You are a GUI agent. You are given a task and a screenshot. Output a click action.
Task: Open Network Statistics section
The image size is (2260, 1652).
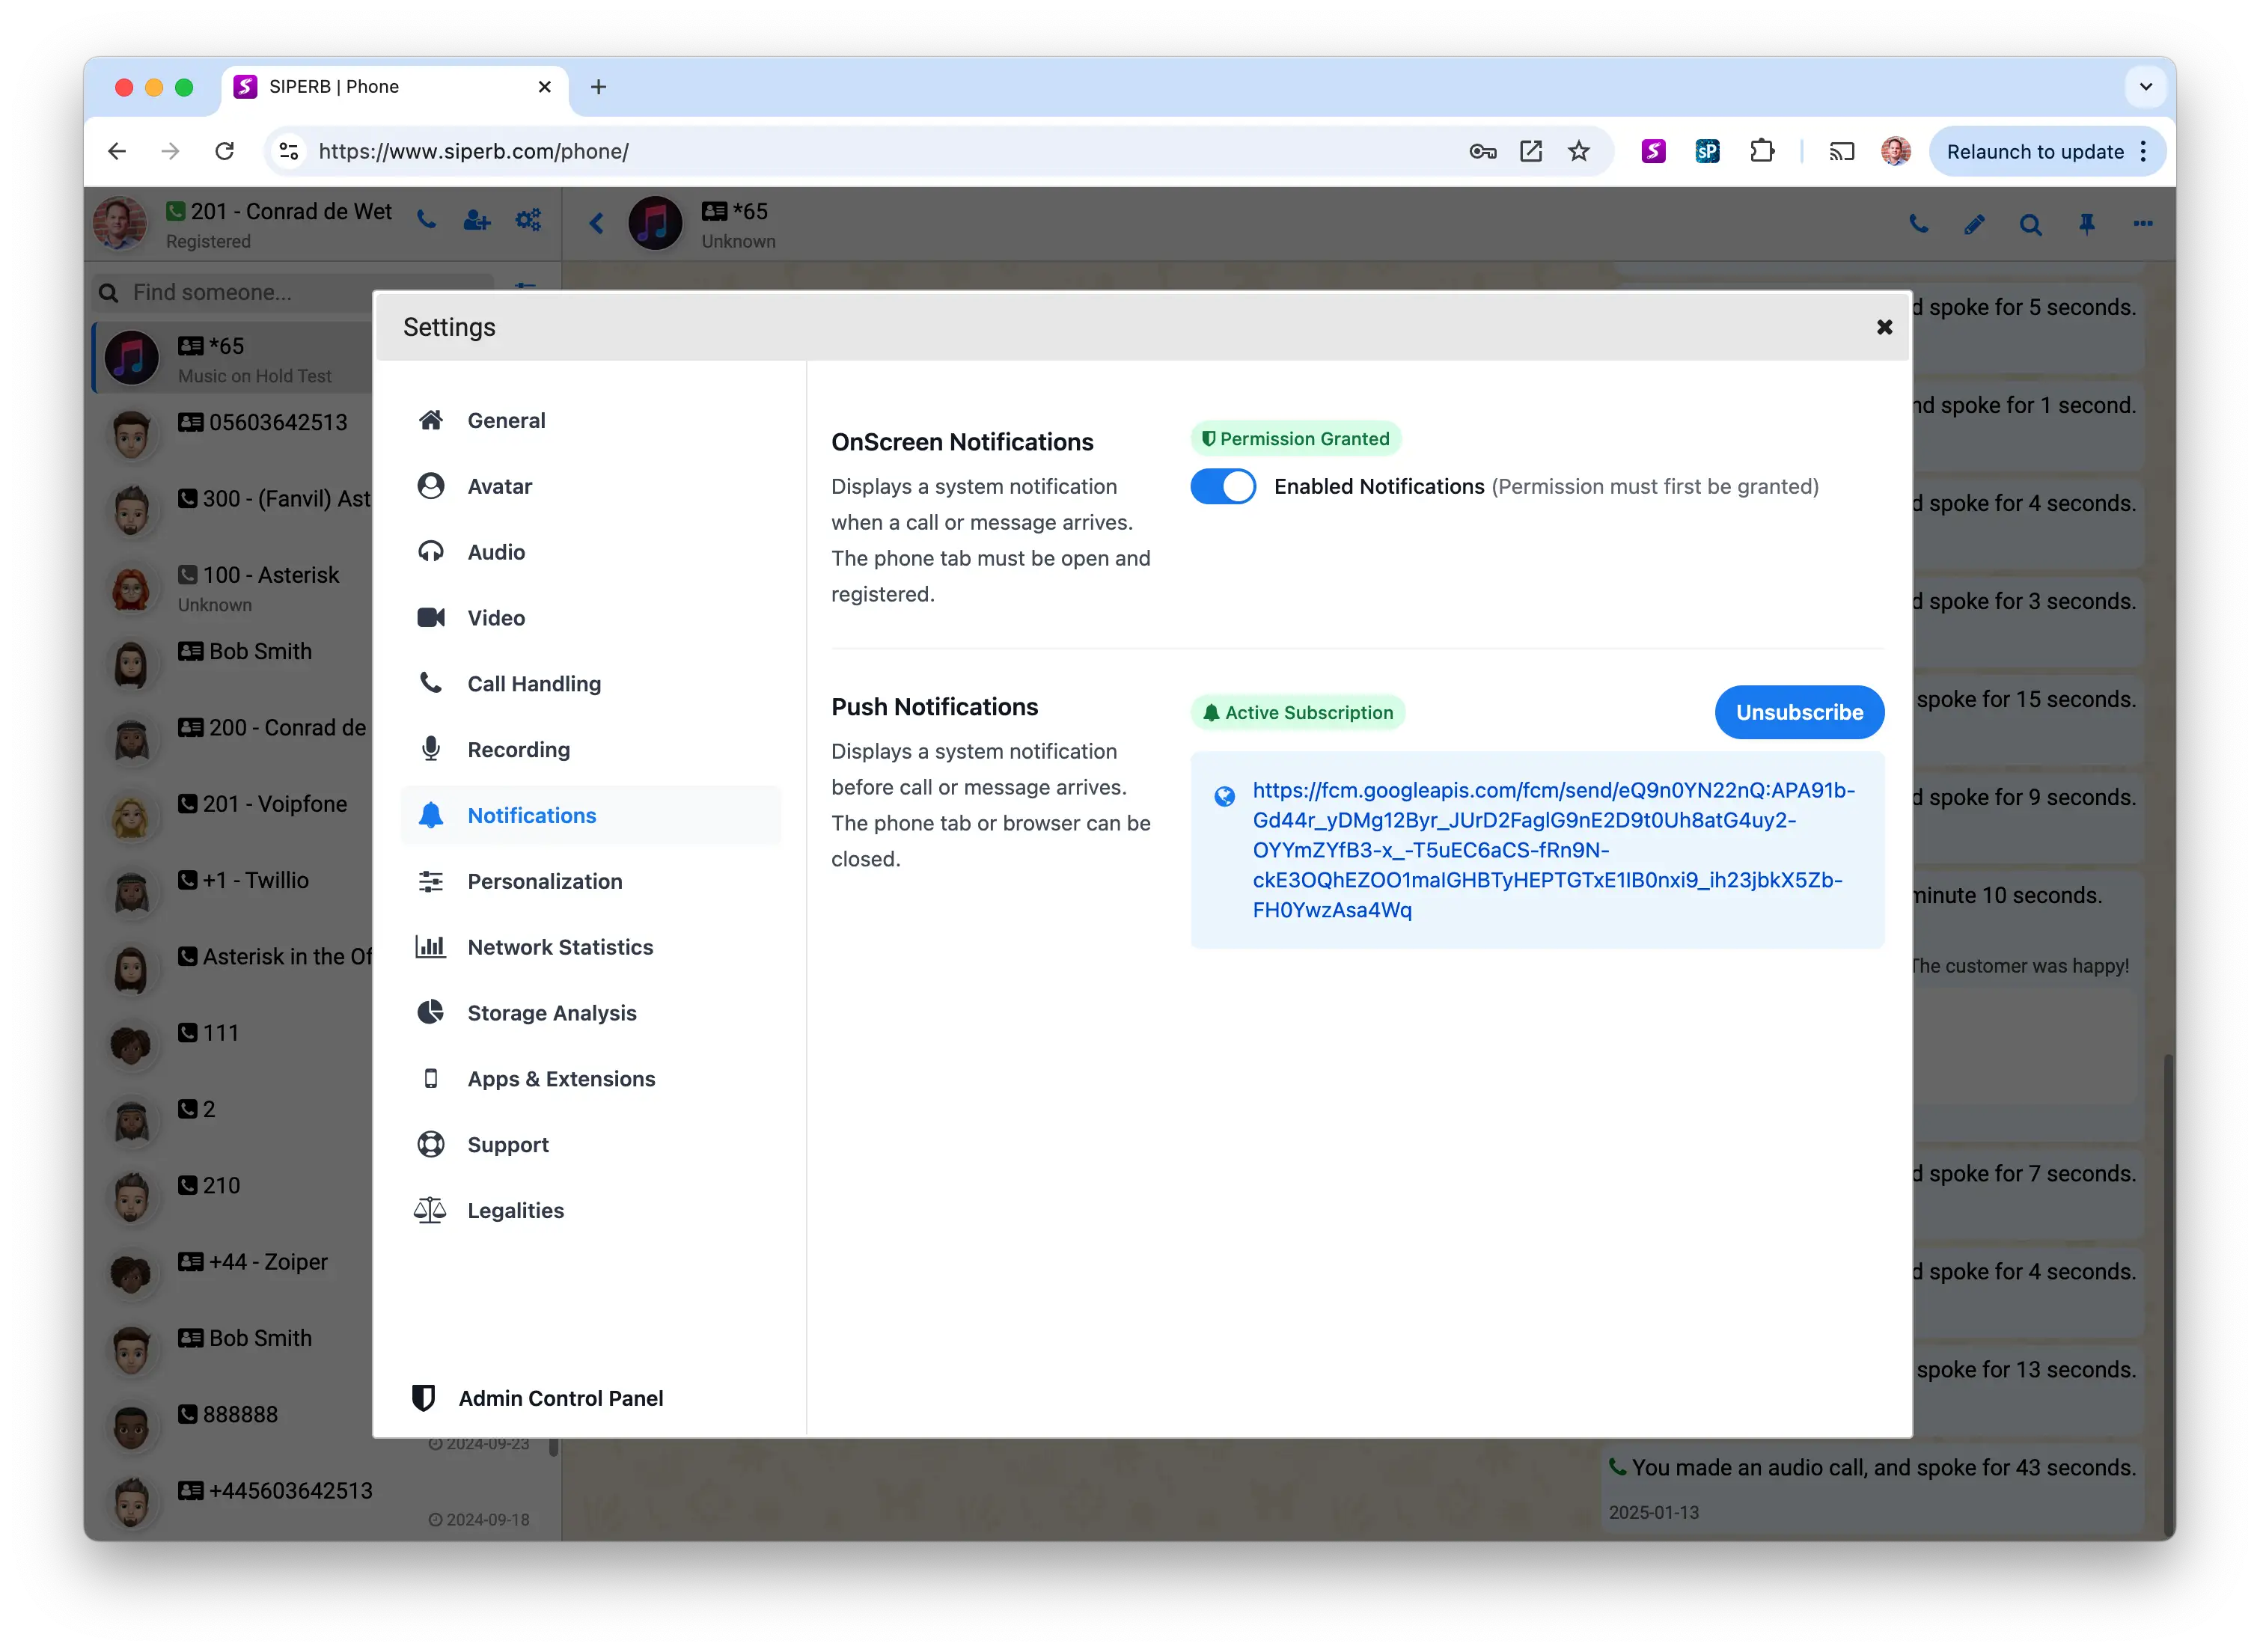click(x=590, y=948)
